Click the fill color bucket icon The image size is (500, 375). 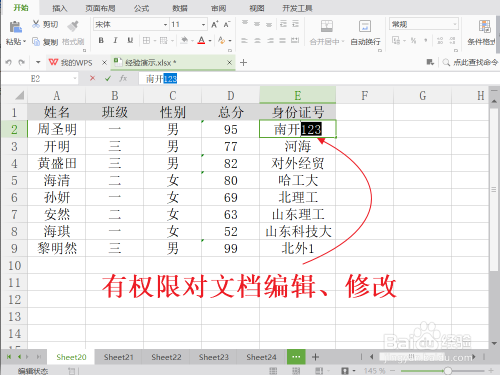tap(184, 41)
